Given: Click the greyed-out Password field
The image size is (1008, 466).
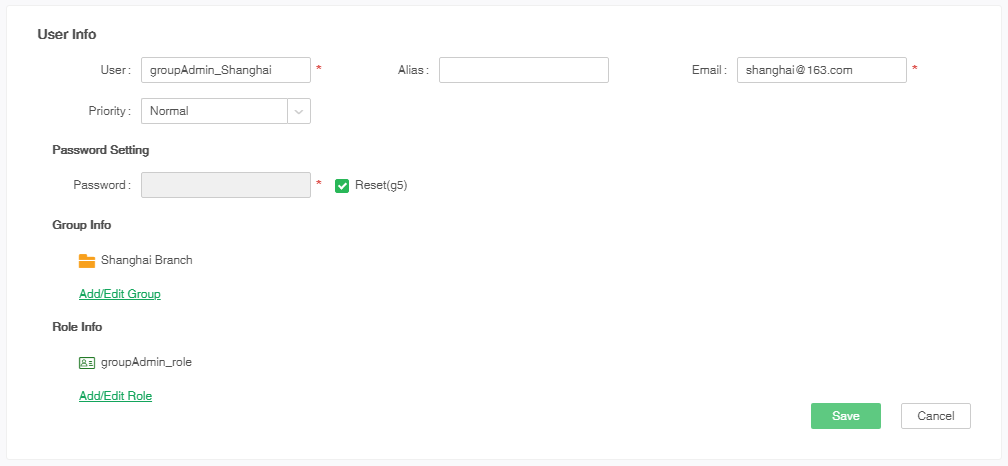Looking at the screenshot, I should pos(226,185).
